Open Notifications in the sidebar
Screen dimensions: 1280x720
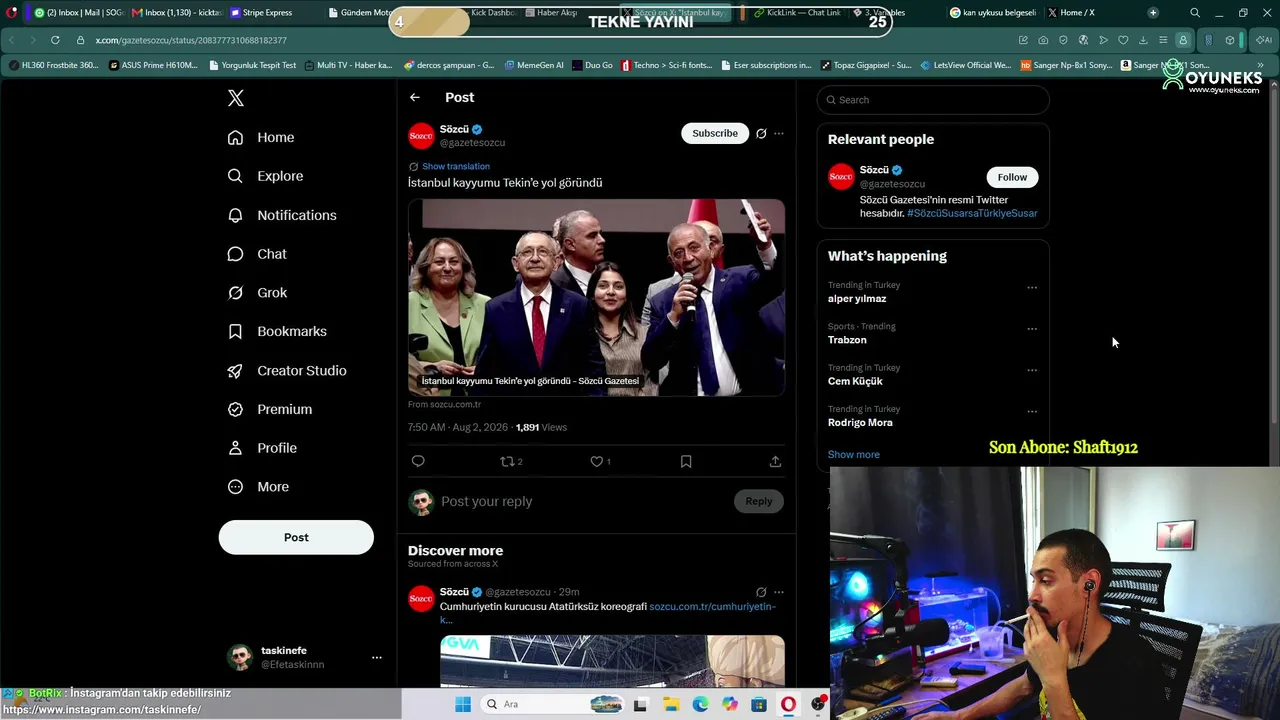tap(282, 215)
